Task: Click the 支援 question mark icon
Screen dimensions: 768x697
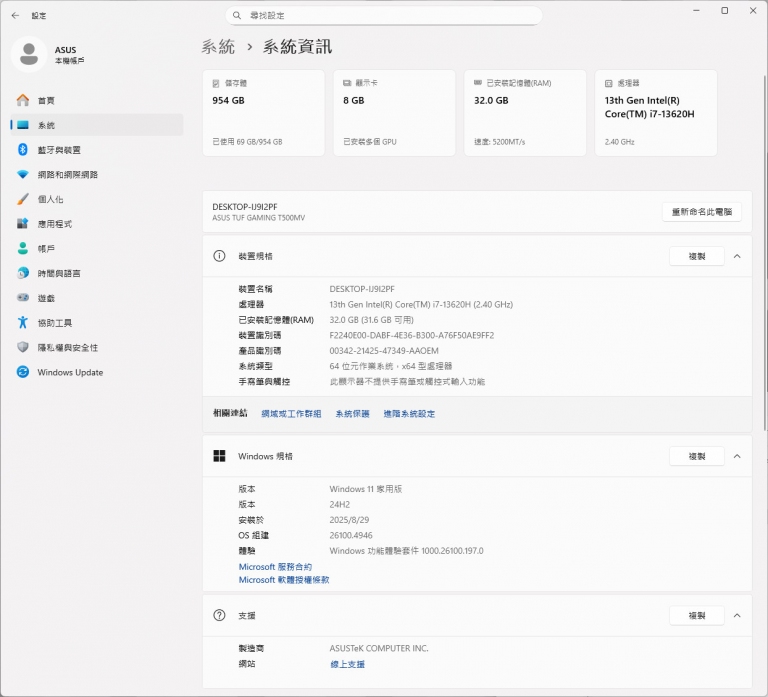Action: (x=219, y=615)
